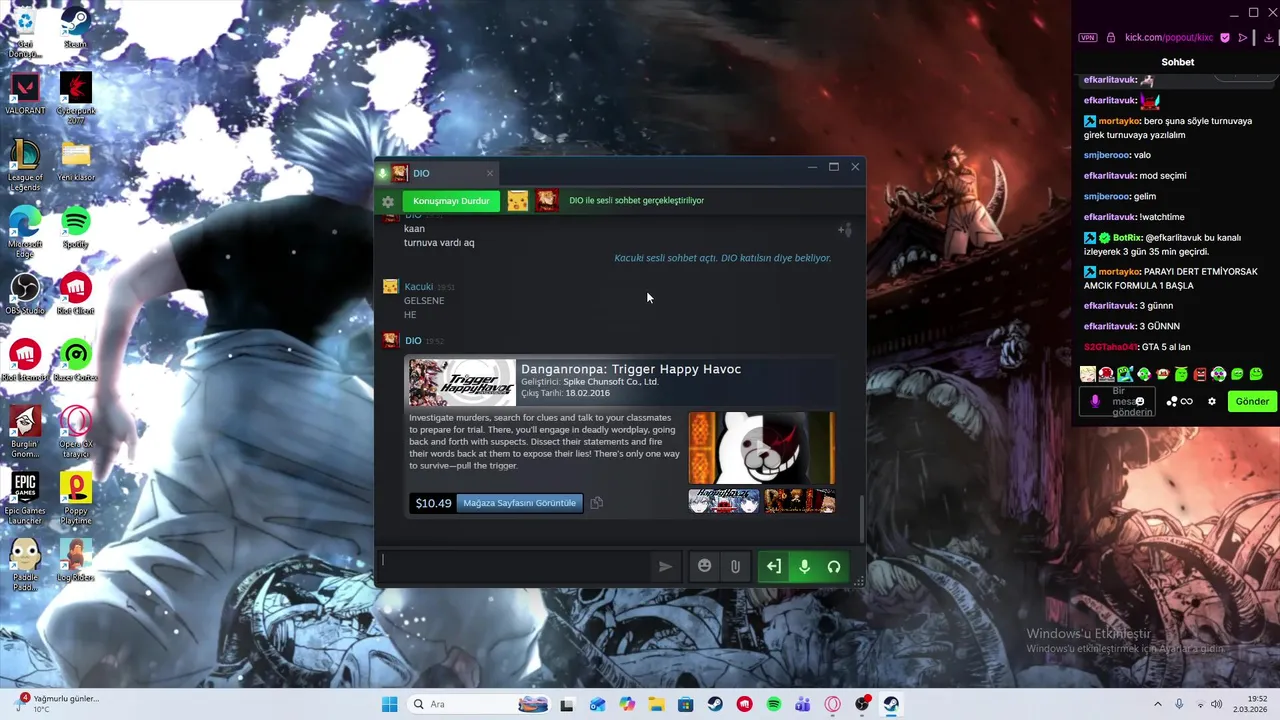Viewport: 1280px width, 720px height.
Task: Open the Windows Start menu
Action: [x=389, y=704]
